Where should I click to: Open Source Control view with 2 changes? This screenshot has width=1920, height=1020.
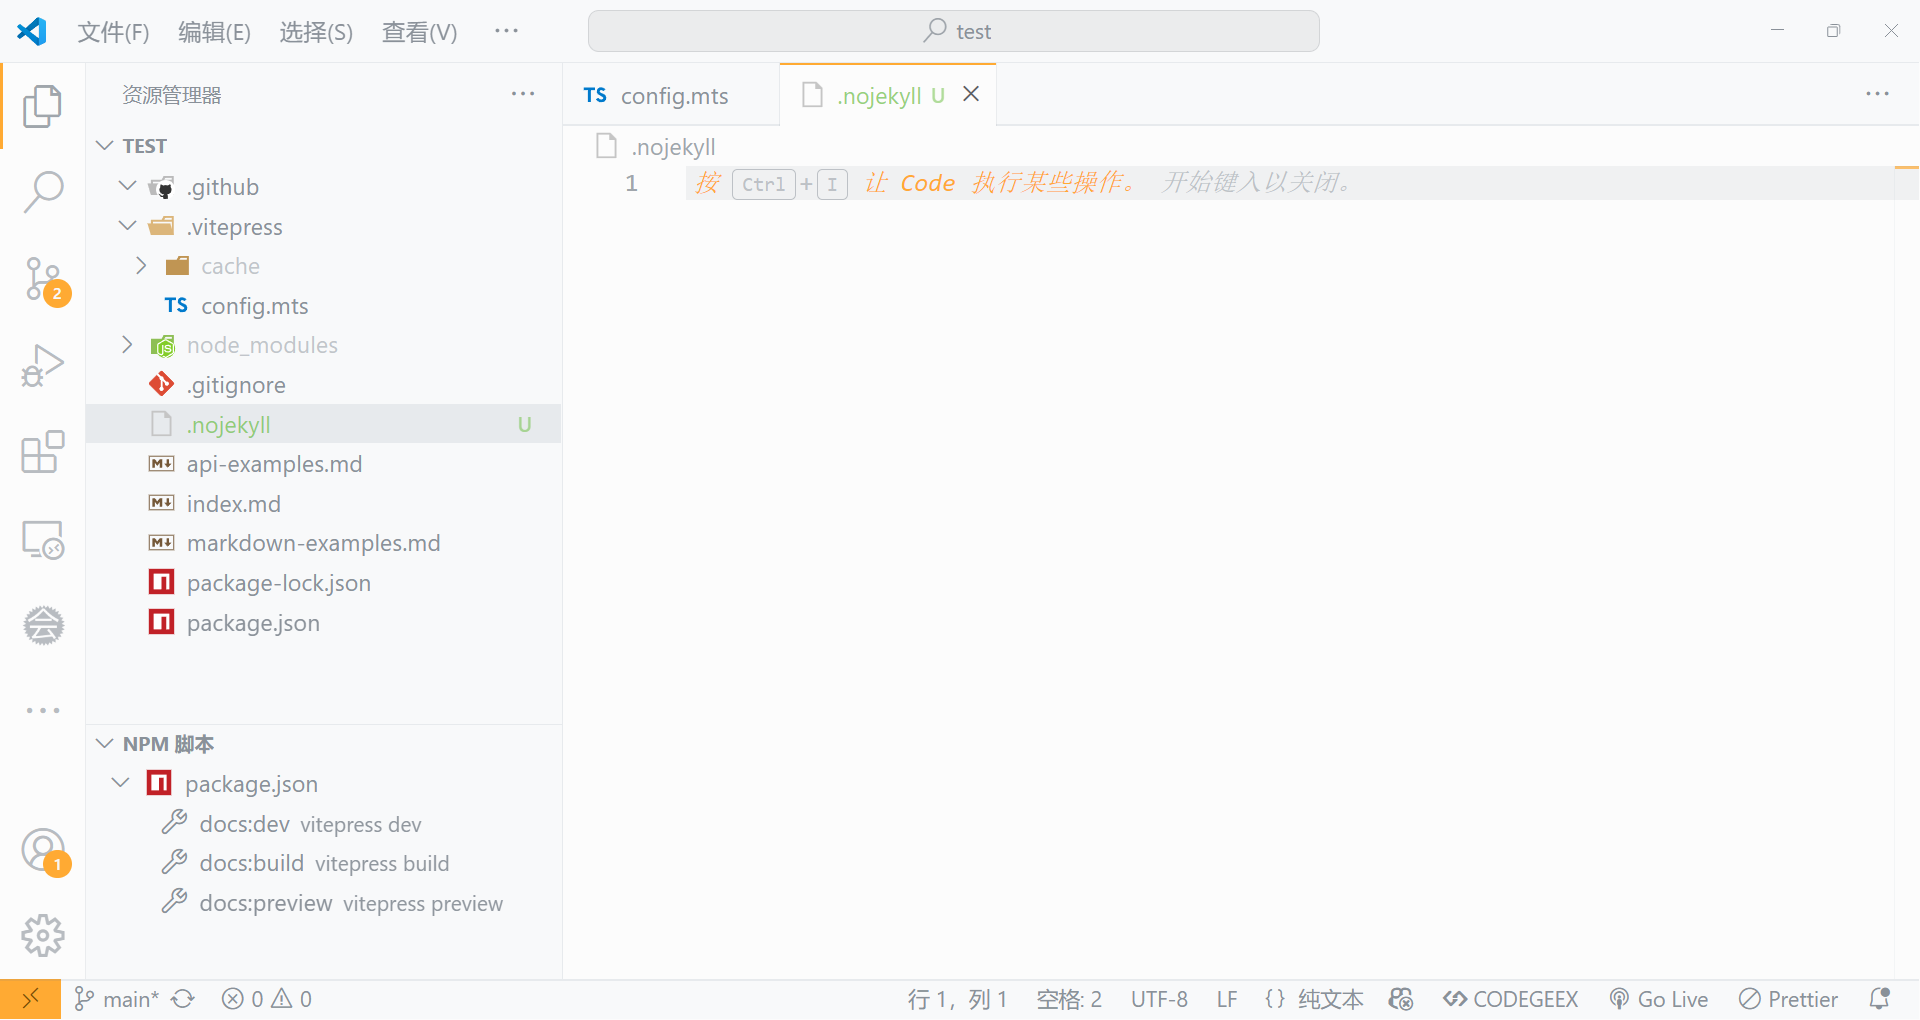click(x=44, y=280)
